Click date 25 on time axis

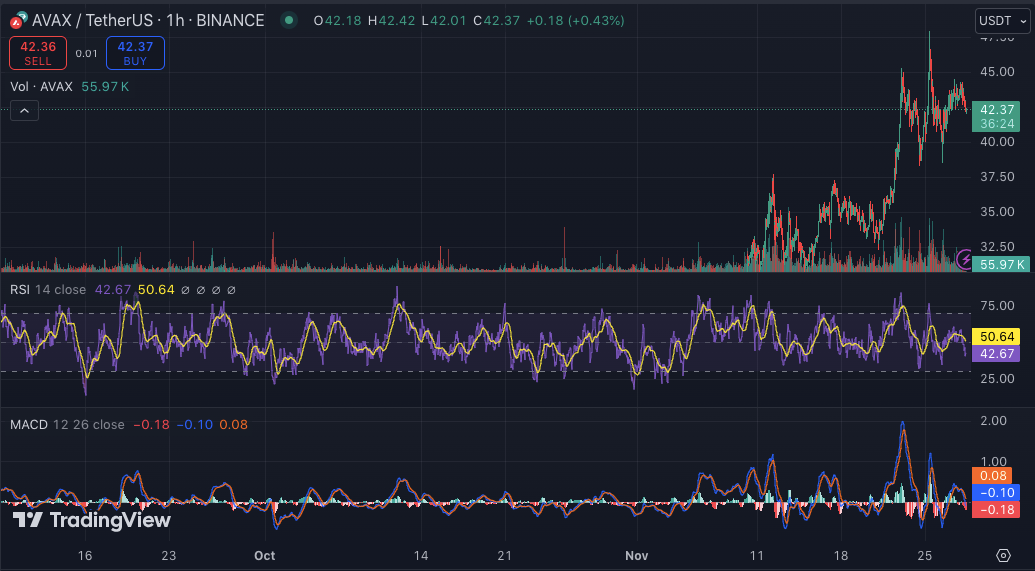925,555
